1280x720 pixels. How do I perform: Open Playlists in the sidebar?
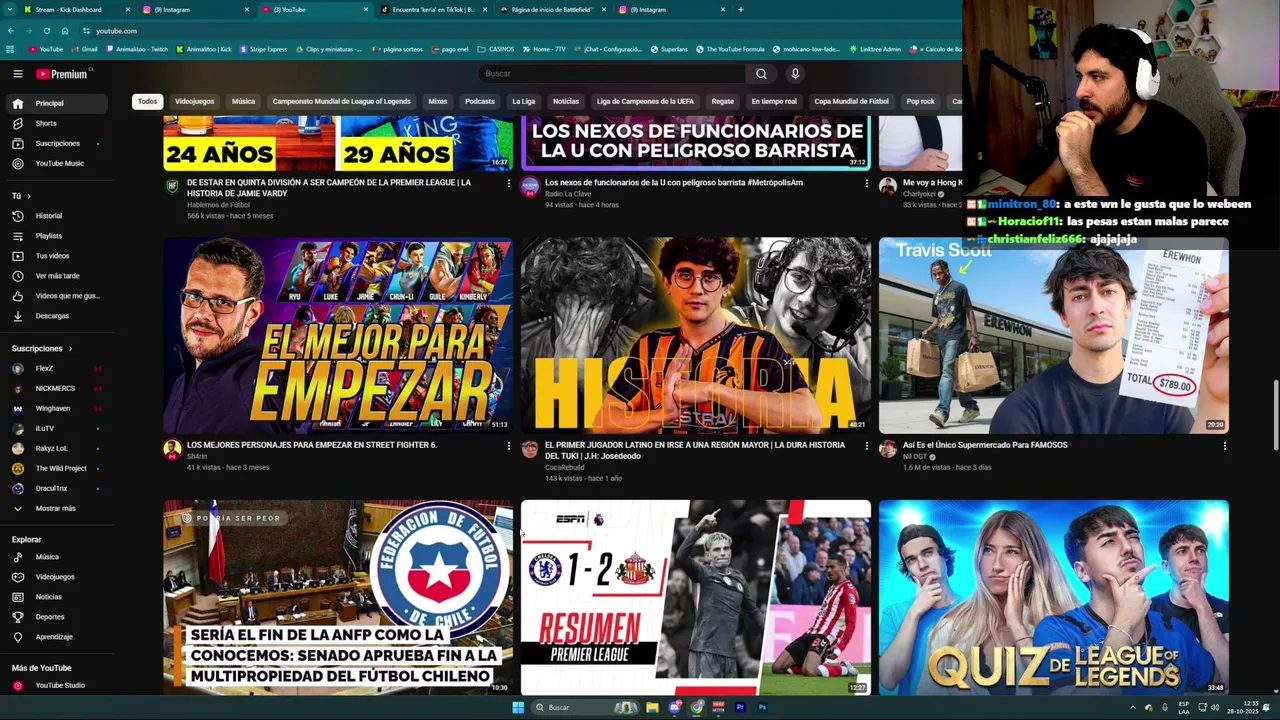tap(58, 236)
